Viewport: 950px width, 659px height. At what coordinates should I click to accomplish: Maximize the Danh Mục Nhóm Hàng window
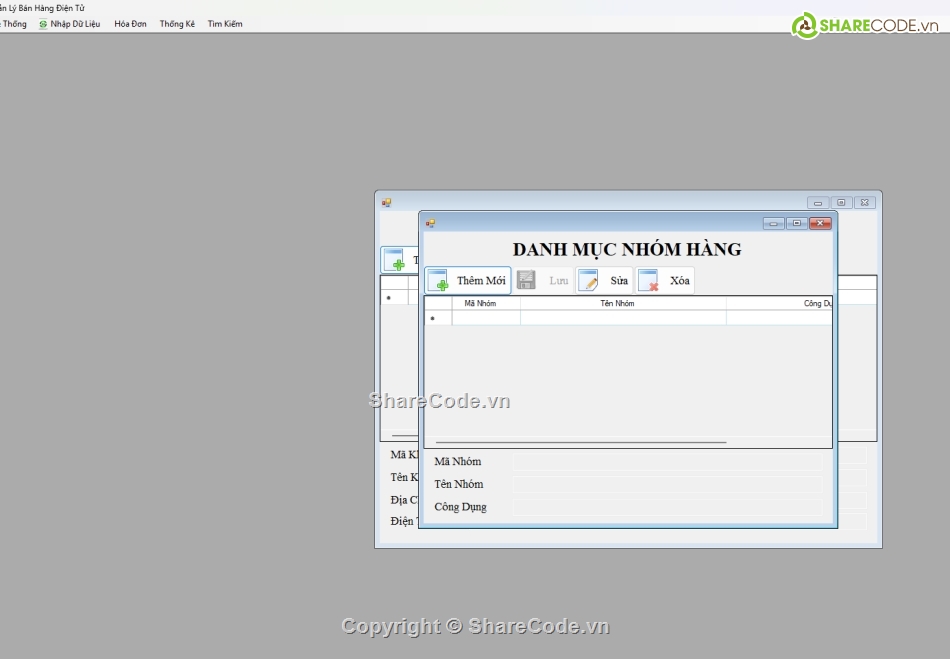pyautogui.click(x=796, y=223)
